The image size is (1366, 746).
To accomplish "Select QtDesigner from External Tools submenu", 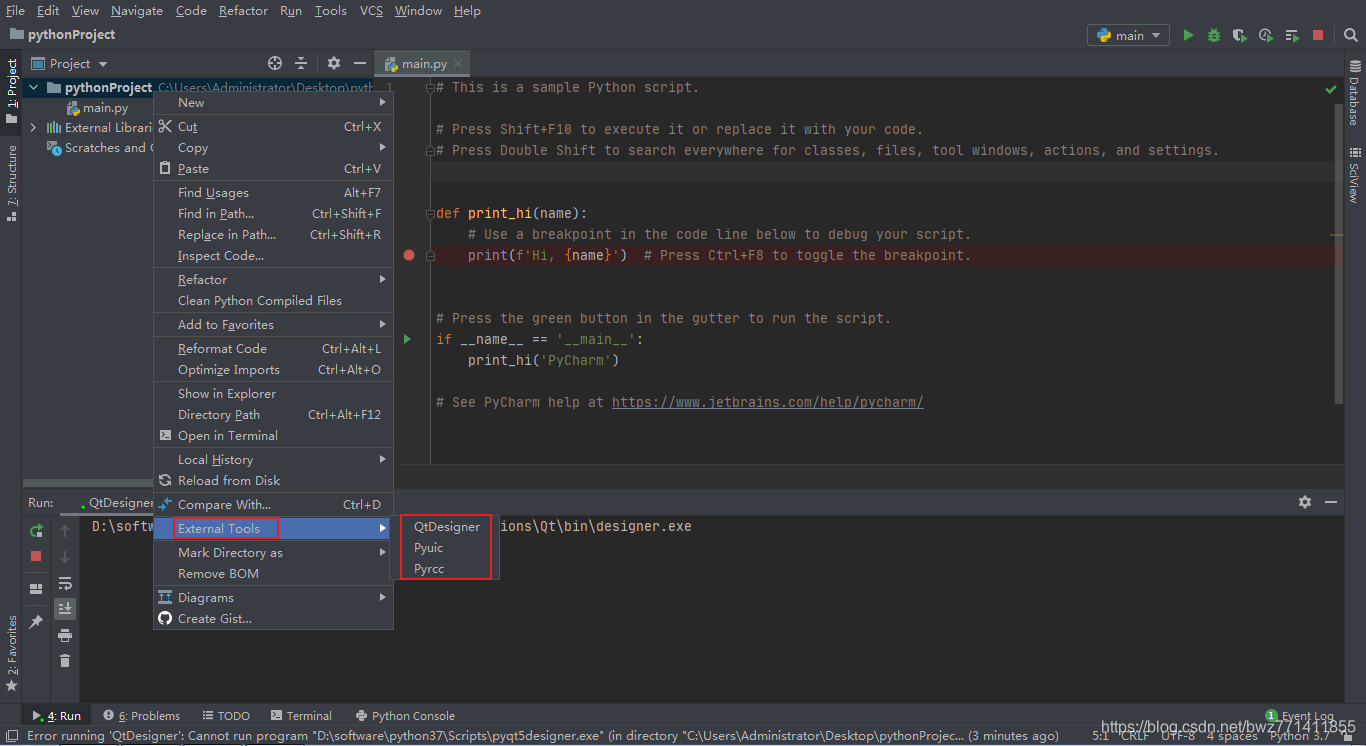I will (445, 527).
